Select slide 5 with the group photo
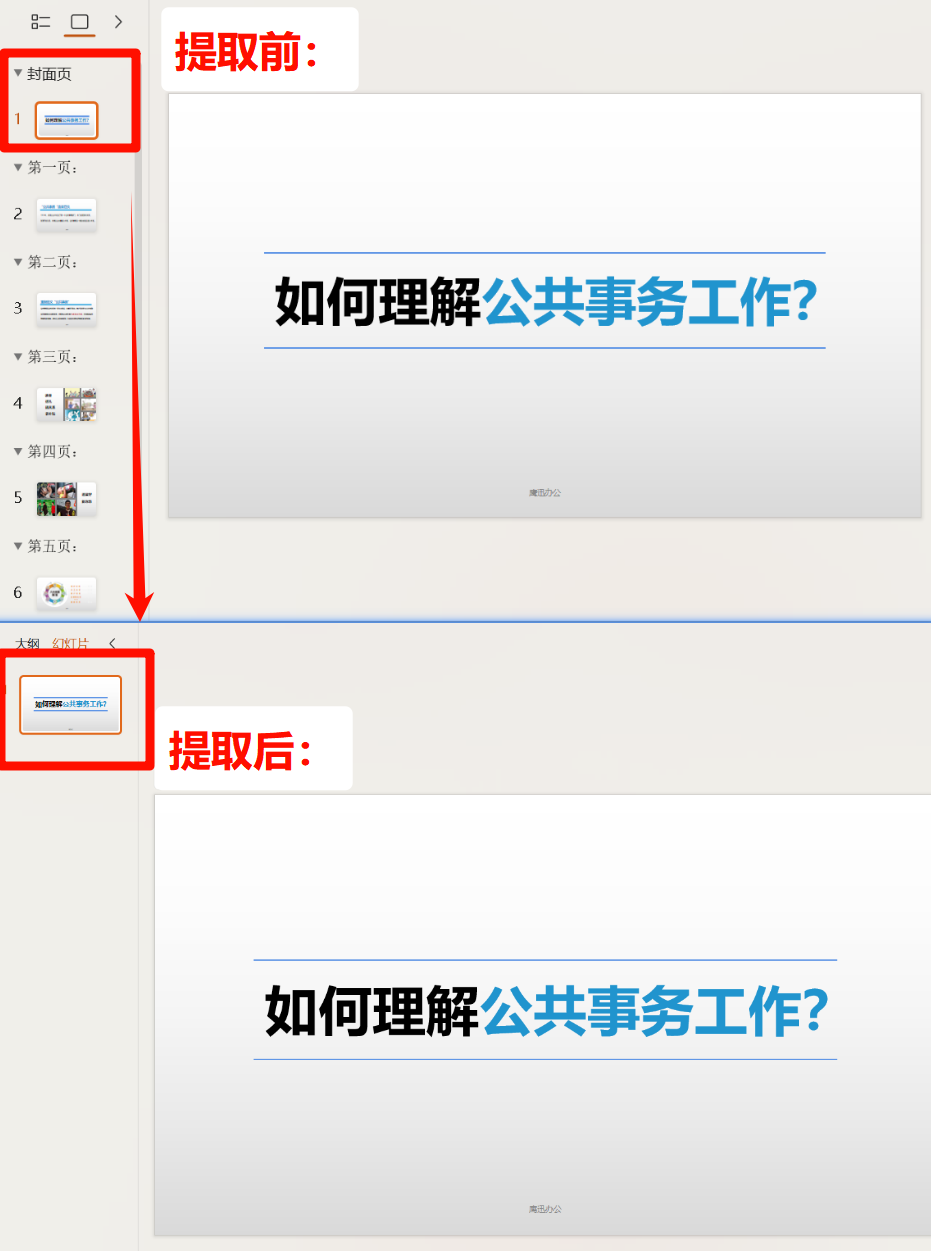 (x=67, y=497)
